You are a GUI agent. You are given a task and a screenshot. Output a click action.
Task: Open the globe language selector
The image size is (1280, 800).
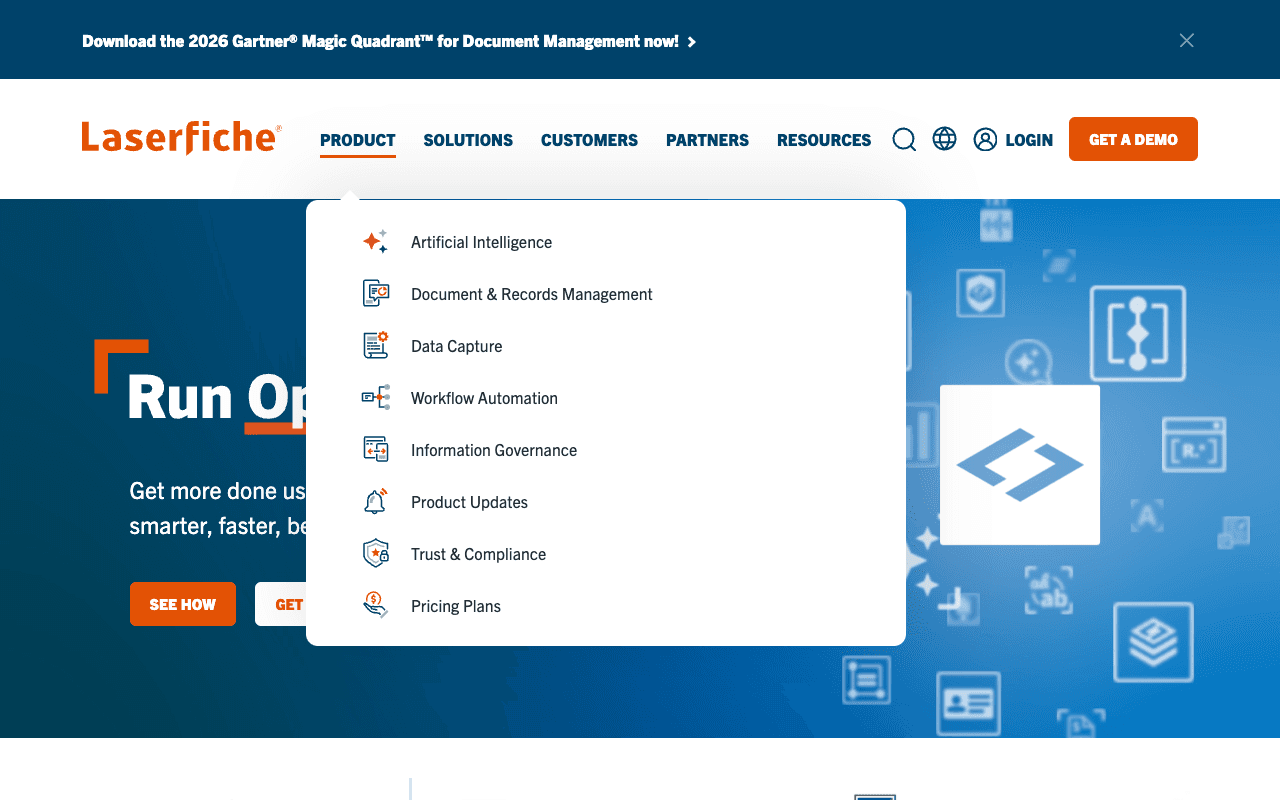(944, 138)
